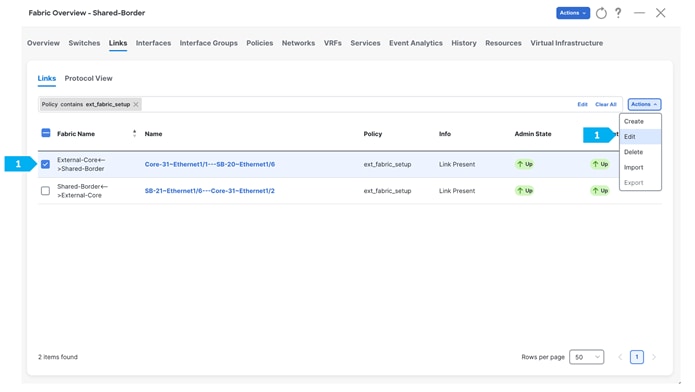Click ext_fabric_setup policy cell in Core-31 row
This screenshot has width=695, height=392.
point(387,164)
